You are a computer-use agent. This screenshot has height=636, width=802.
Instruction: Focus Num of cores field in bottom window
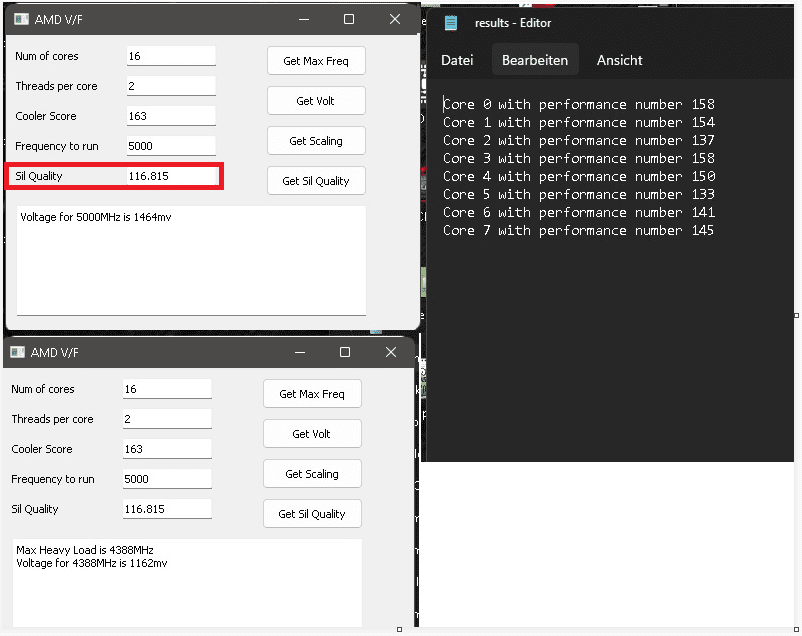point(167,389)
